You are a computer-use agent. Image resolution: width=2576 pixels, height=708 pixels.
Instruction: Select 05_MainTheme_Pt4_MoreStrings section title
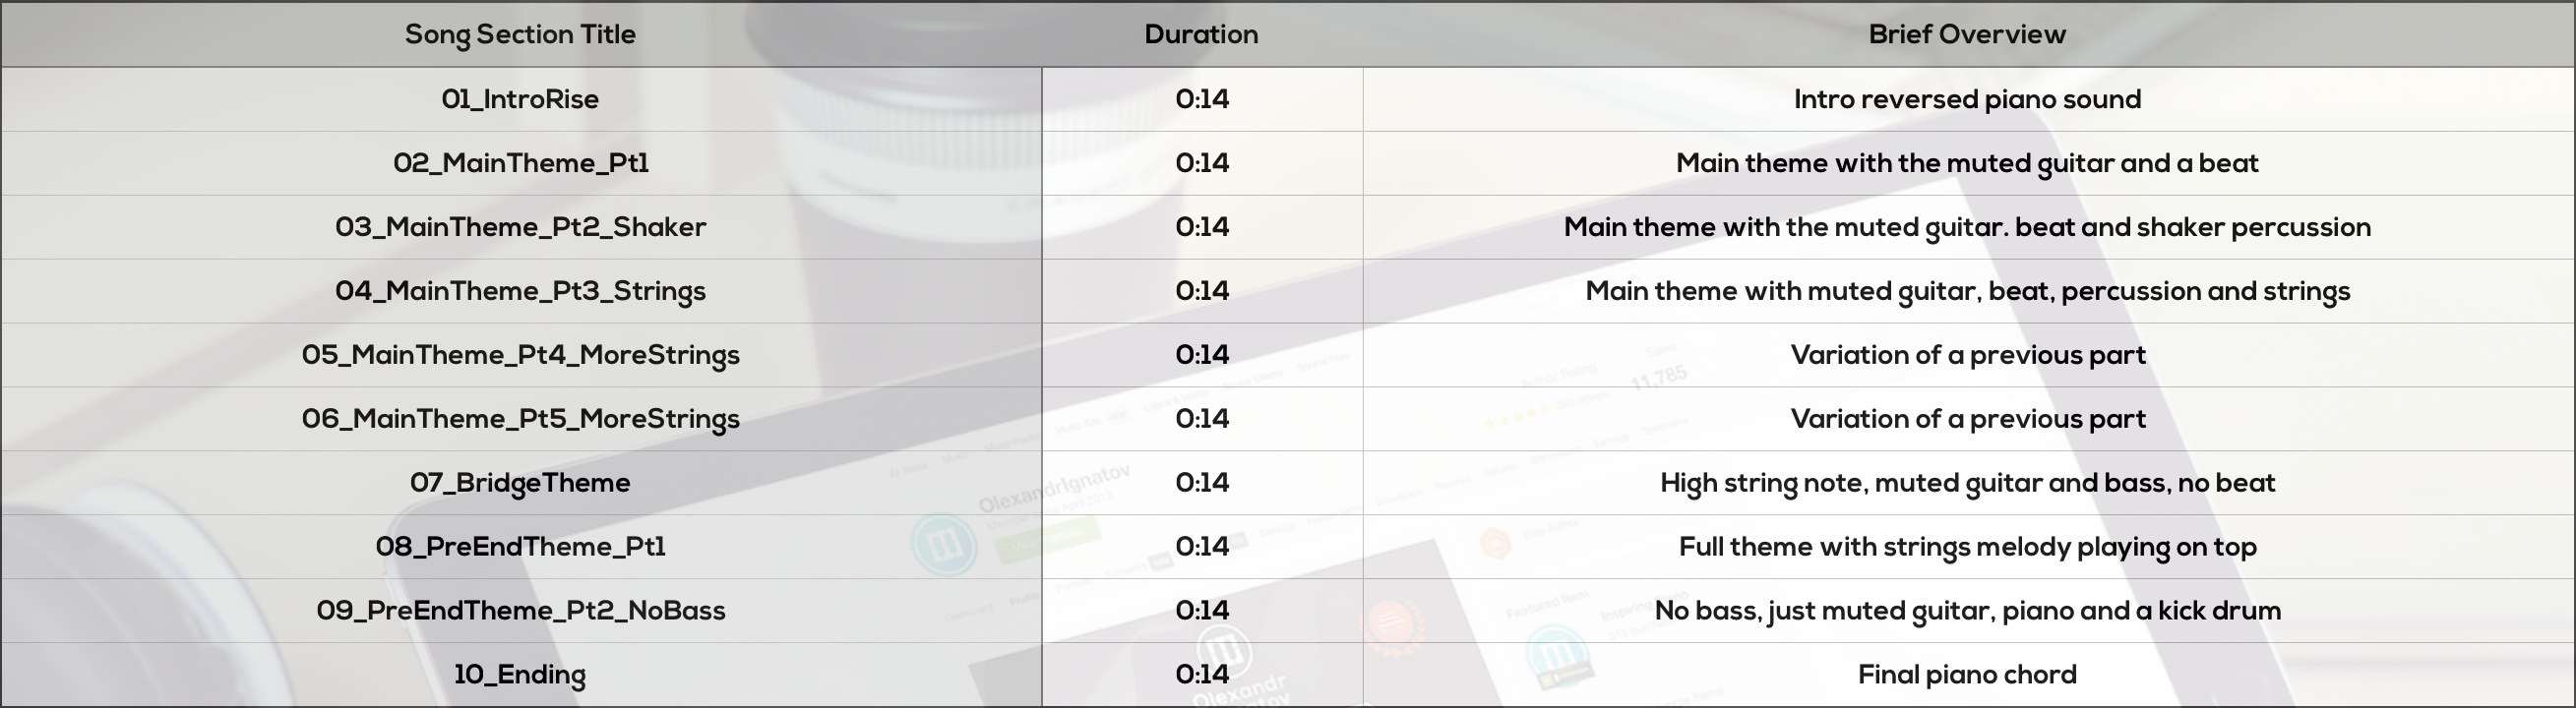click(520, 355)
